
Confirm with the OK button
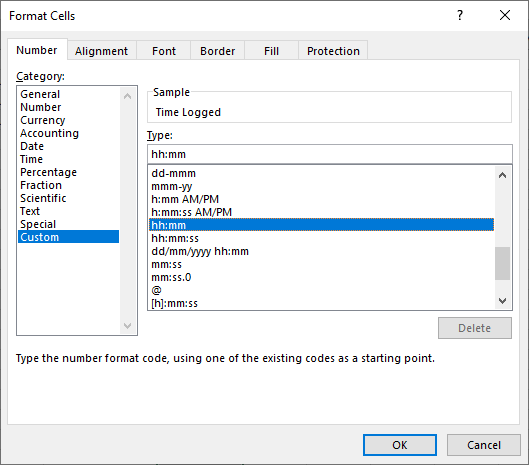pyautogui.click(x=400, y=445)
